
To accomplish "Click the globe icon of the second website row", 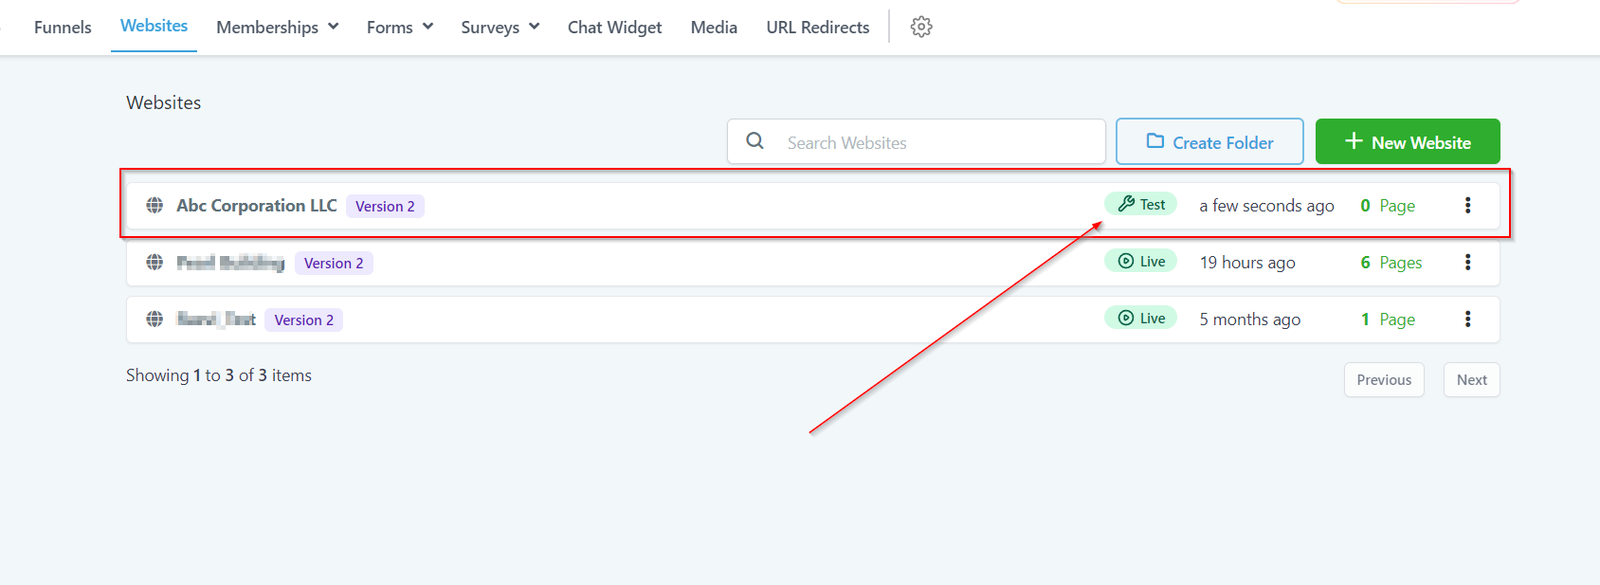I will pos(155,262).
